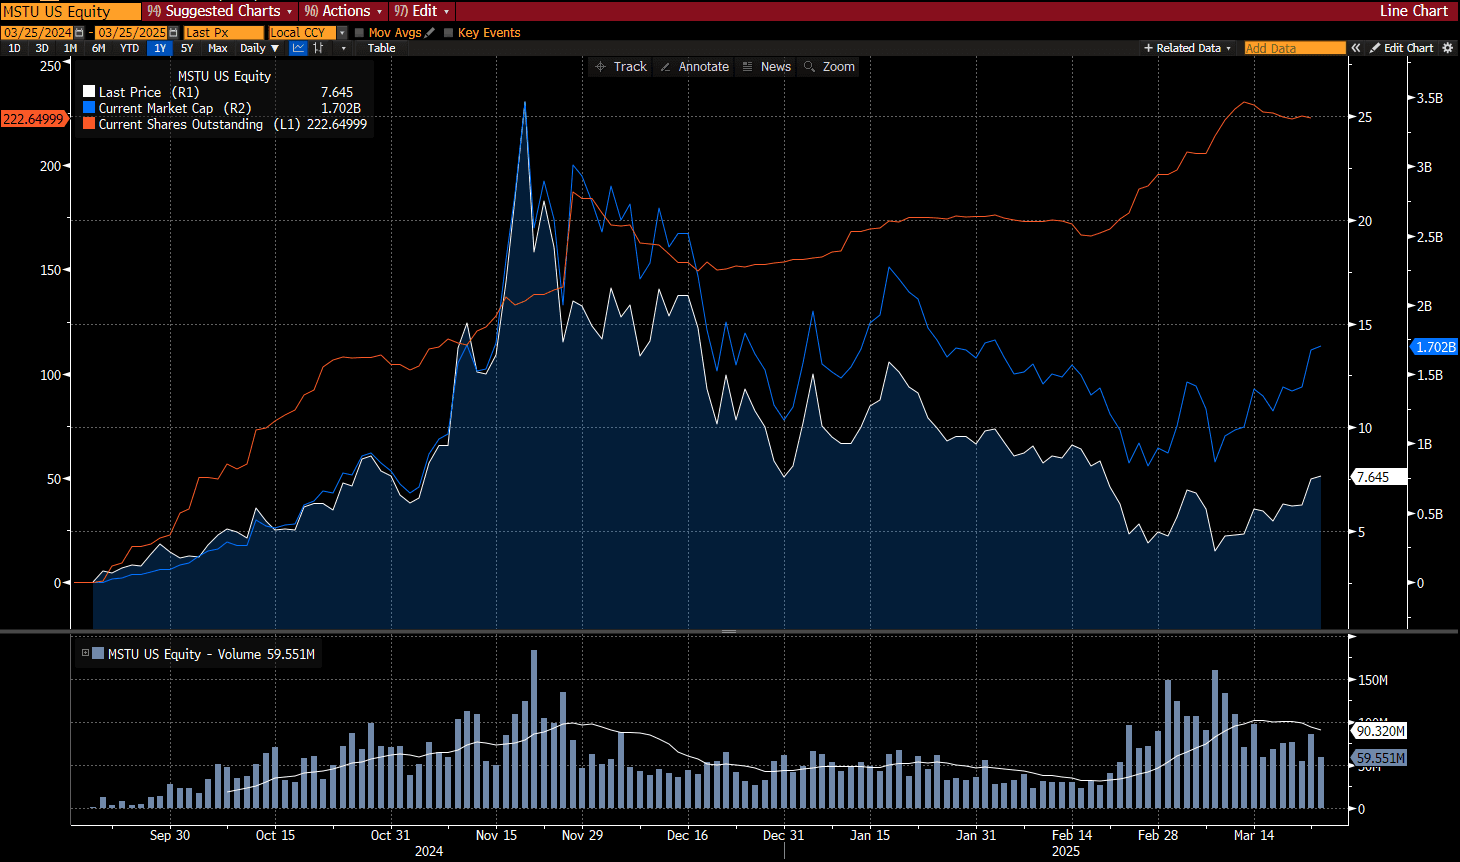Screen dimensions: 1460x862
Task: Click the 3.5B right axis label
Action: pos(1430,98)
